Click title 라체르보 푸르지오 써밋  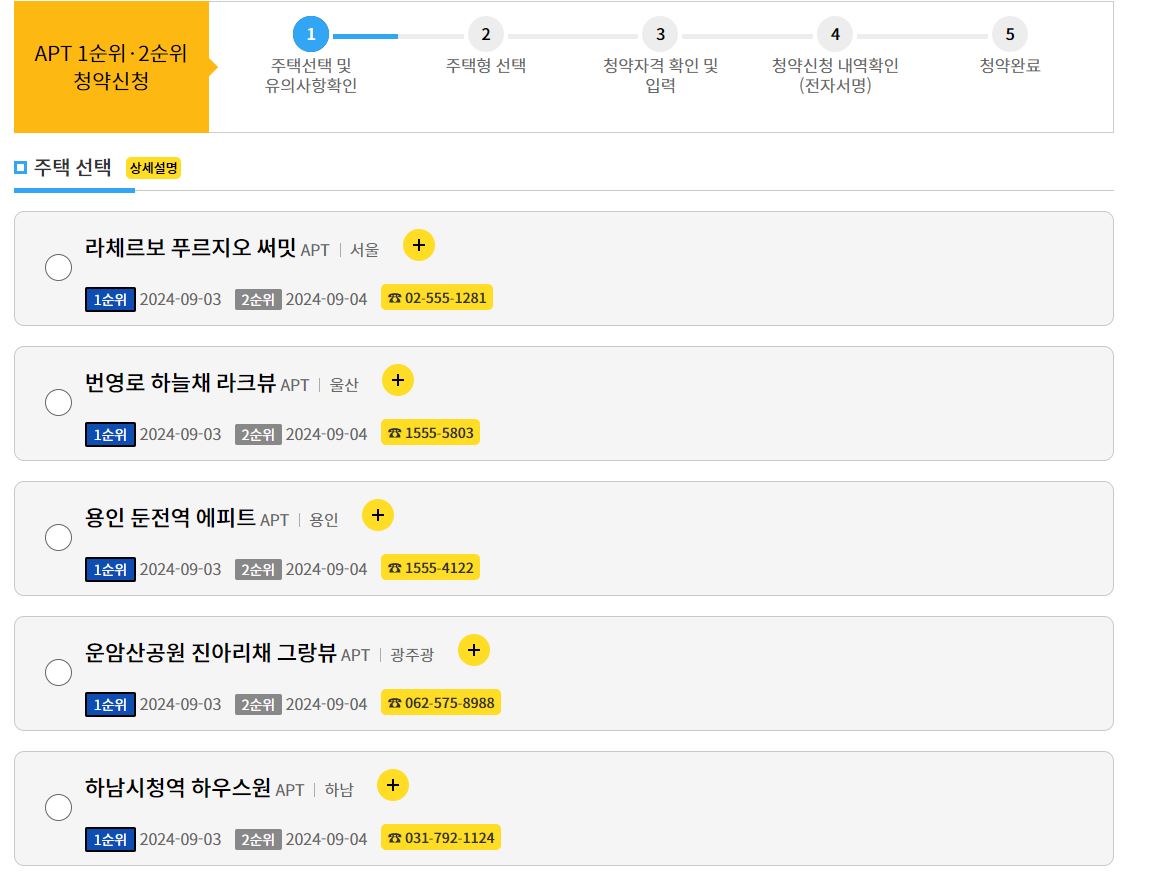coord(190,247)
